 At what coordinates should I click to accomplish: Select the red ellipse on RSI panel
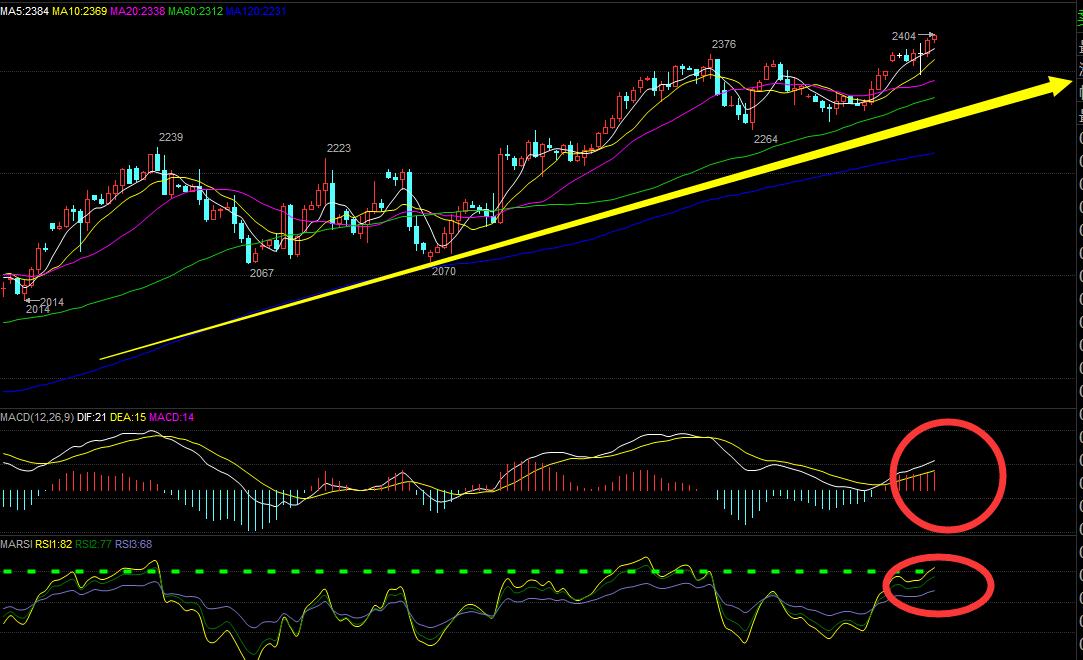tap(938, 582)
